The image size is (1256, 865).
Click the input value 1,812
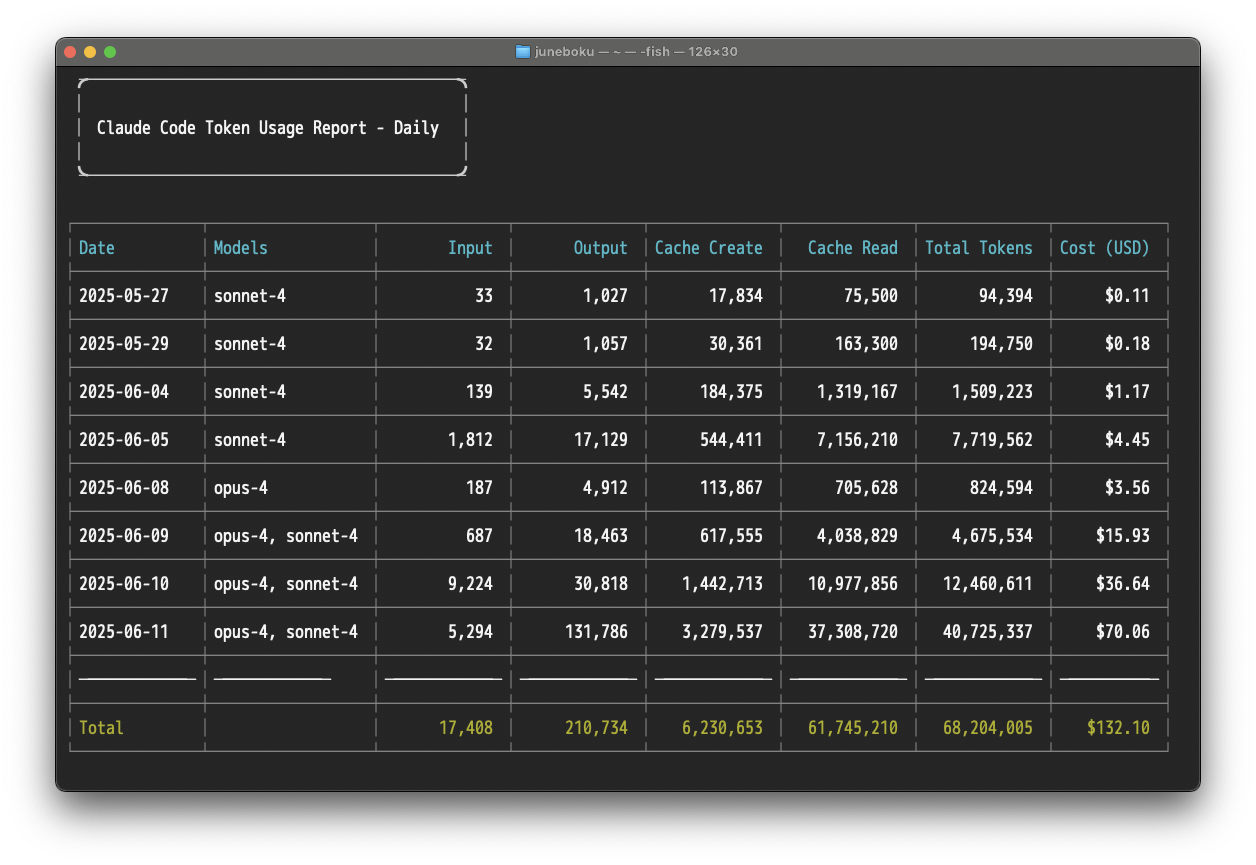[x=470, y=440]
